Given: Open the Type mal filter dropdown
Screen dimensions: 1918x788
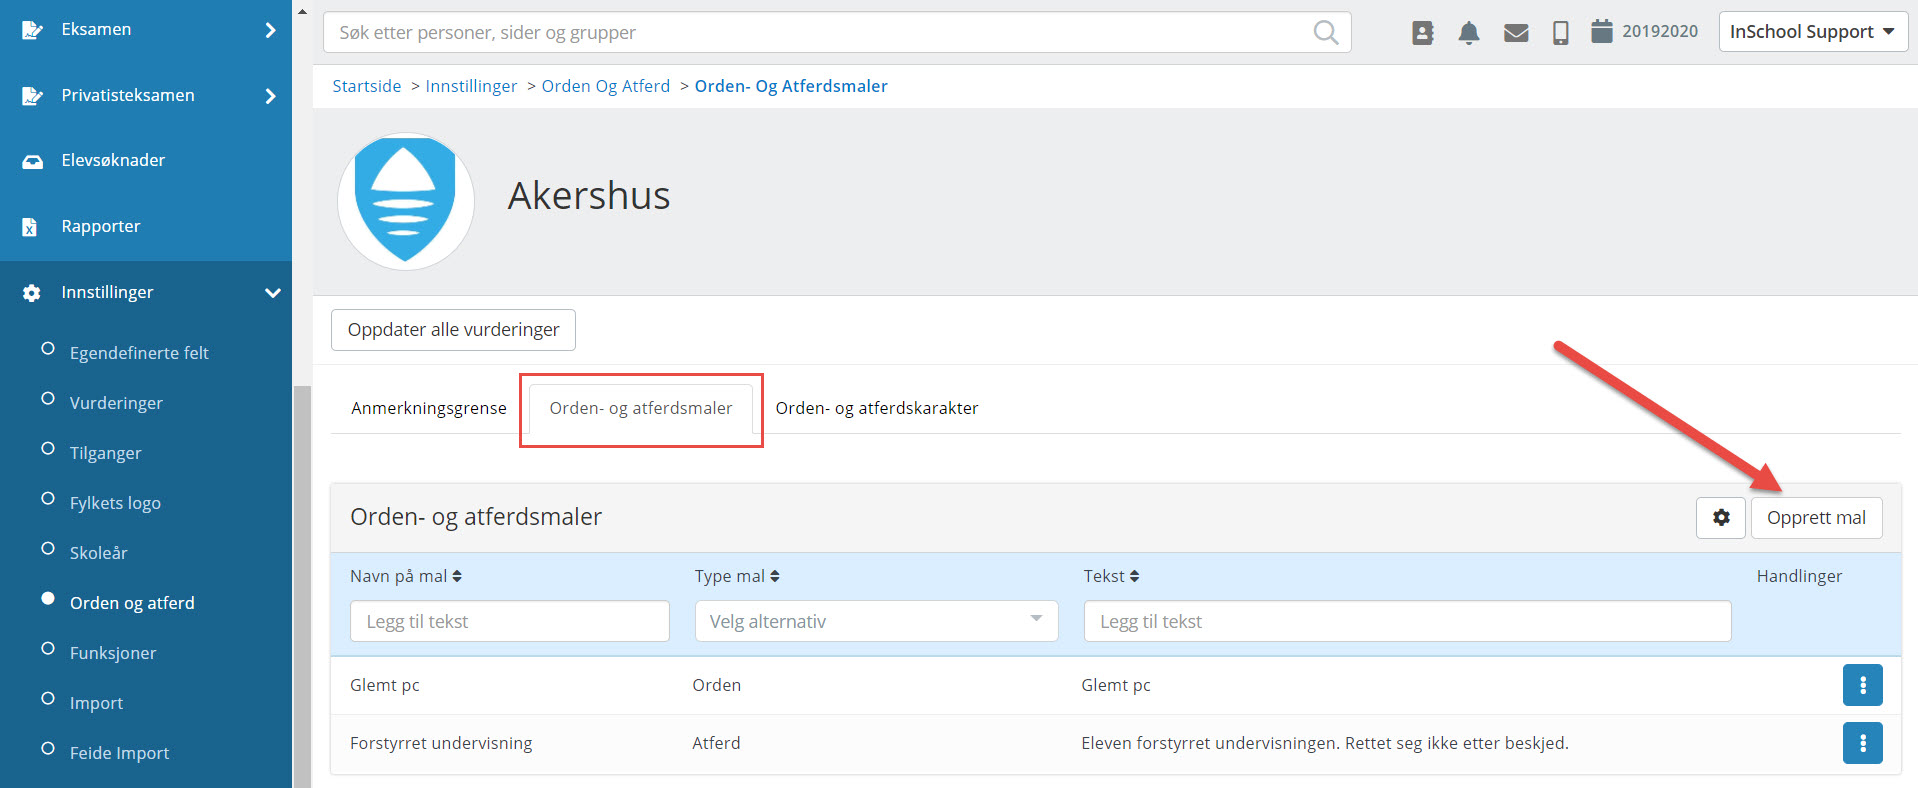Looking at the screenshot, I should click(876, 621).
